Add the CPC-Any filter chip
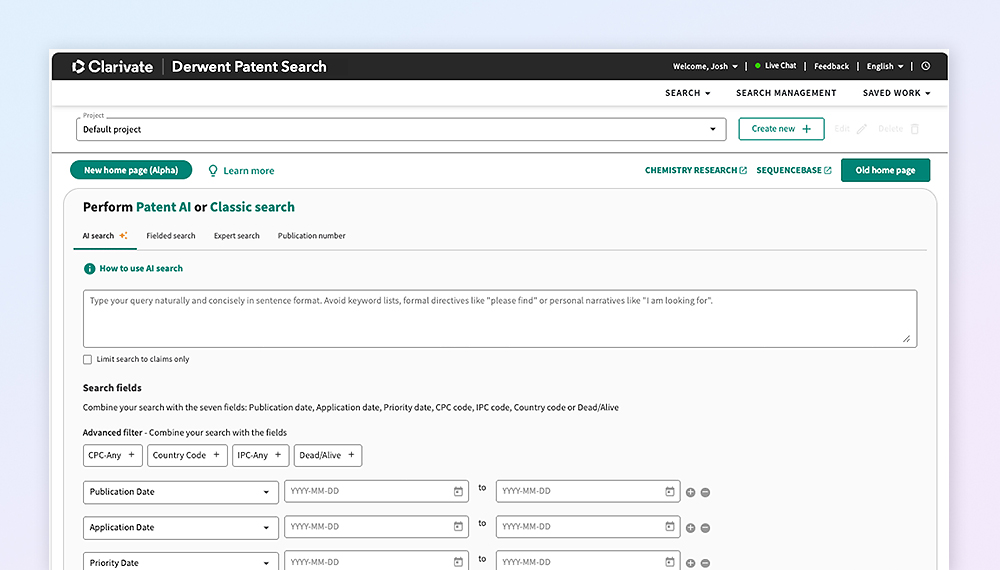This screenshot has height=570, width=1000. [111, 455]
